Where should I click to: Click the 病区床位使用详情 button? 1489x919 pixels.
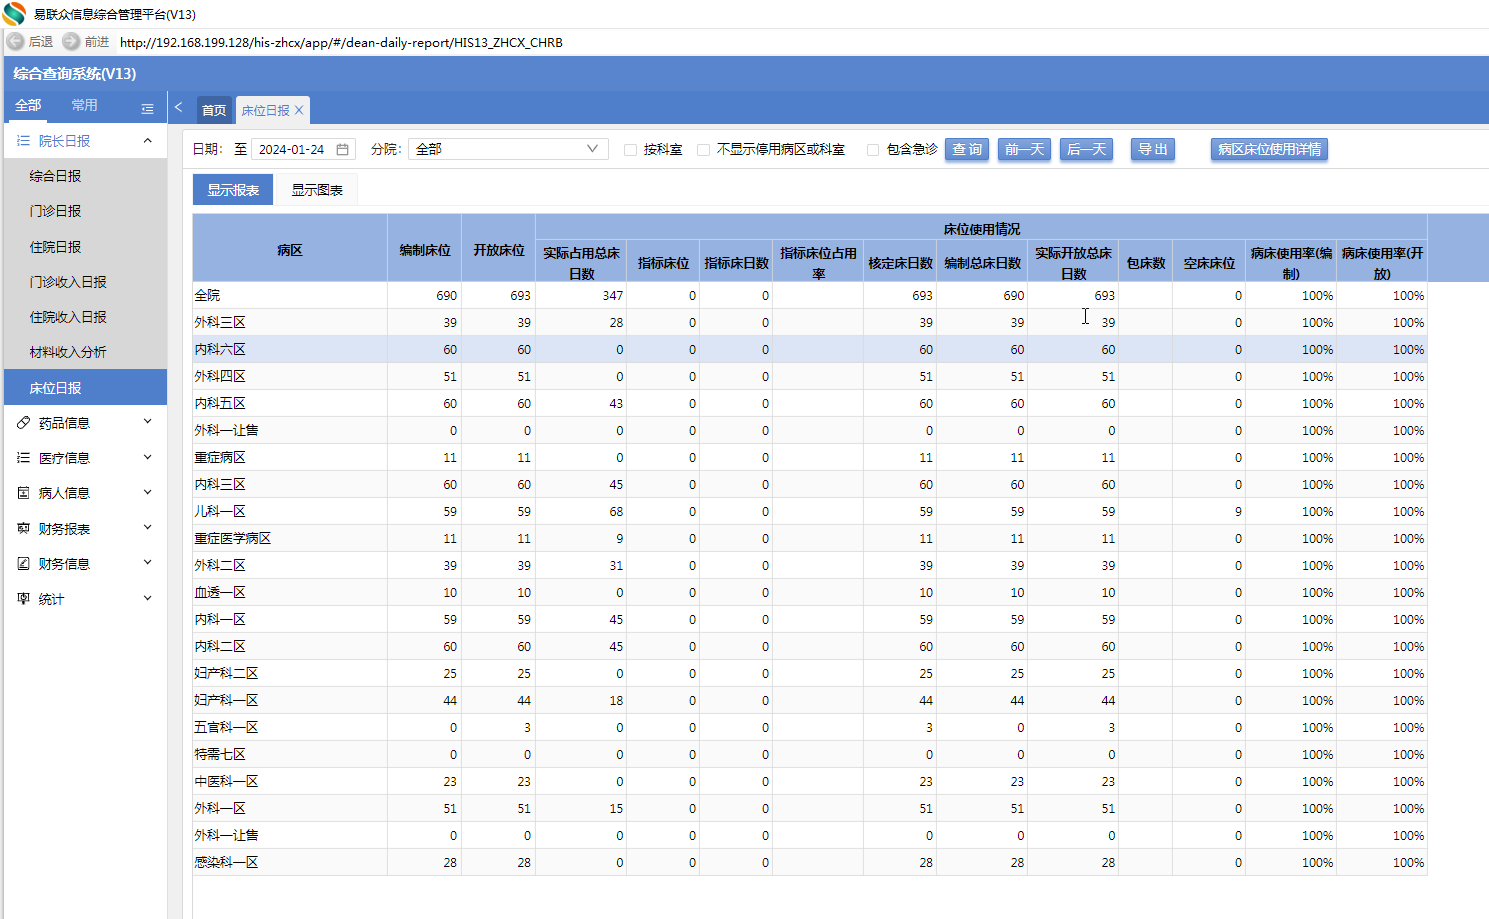point(1269,149)
